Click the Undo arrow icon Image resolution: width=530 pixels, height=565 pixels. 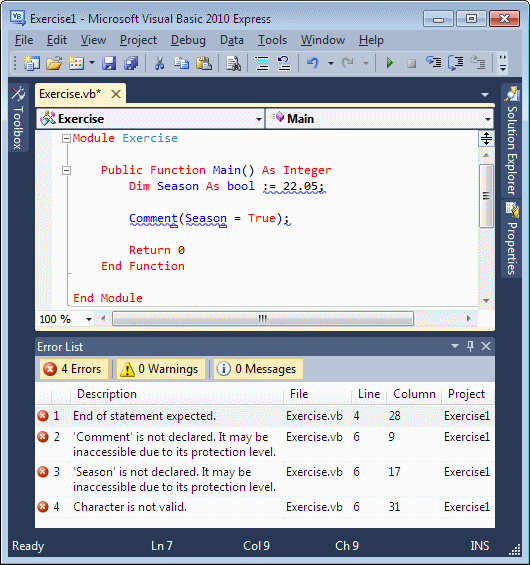pos(313,63)
